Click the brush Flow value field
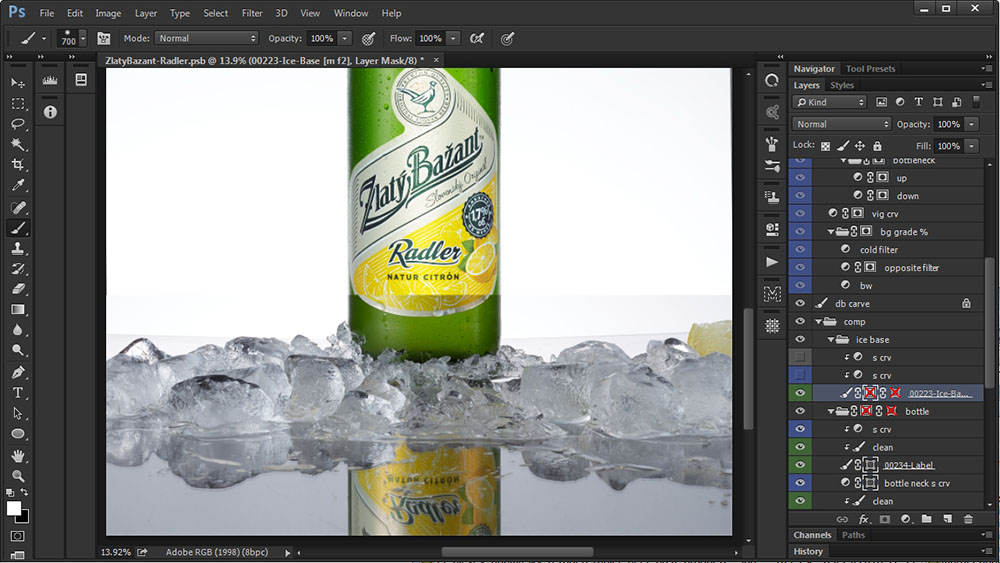Viewport: 1000px width, 563px height. [x=430, y=38]
